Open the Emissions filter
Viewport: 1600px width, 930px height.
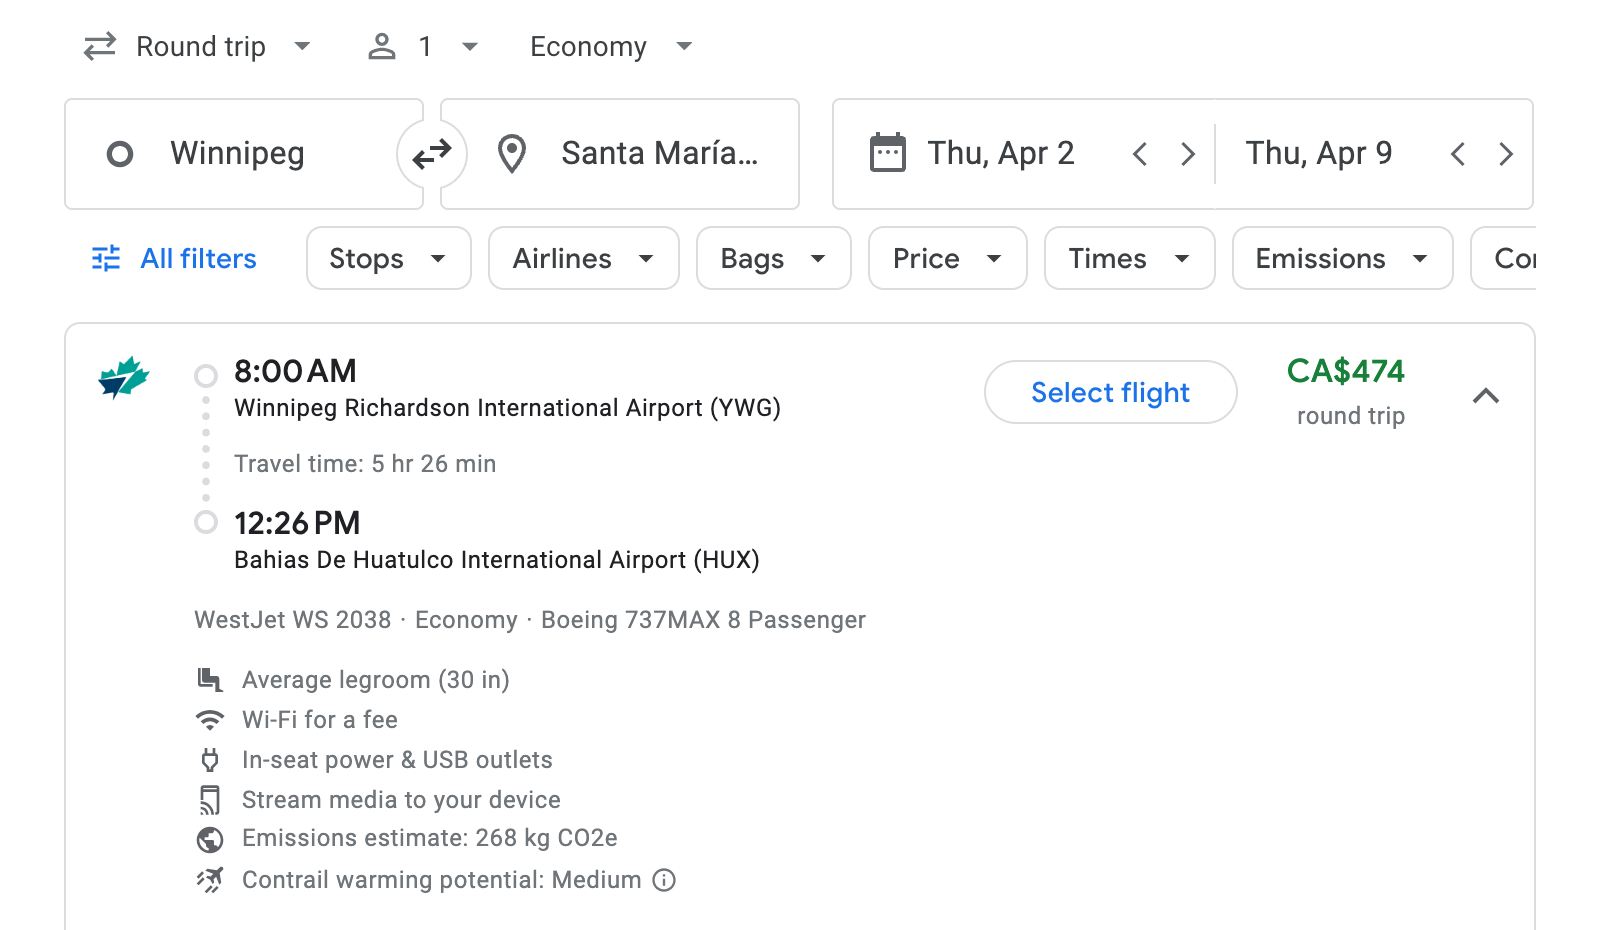(x=1341, y=258)
